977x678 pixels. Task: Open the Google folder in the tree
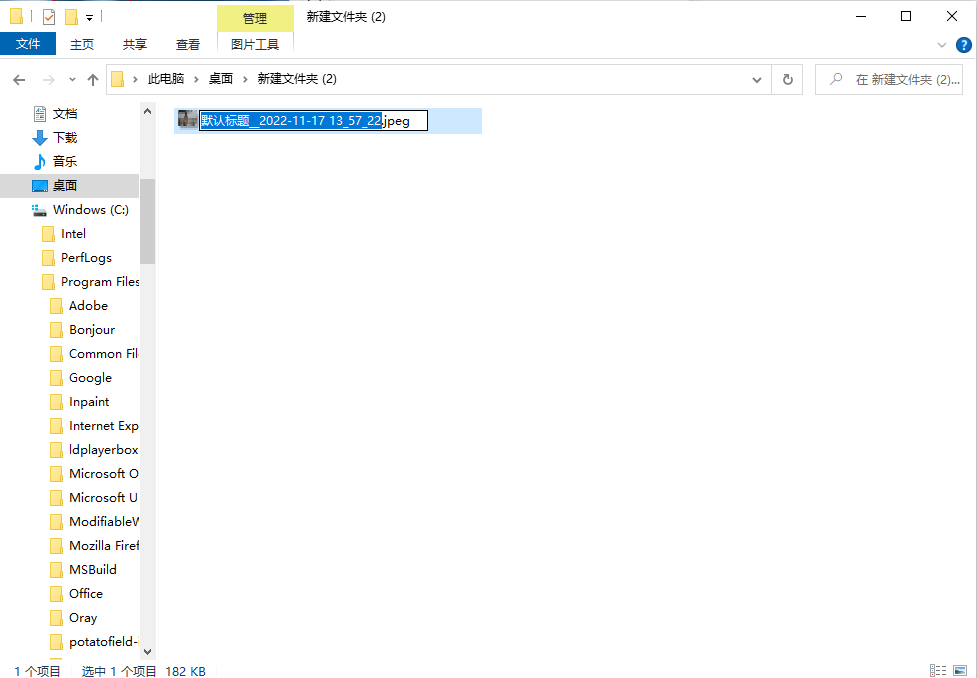click(x=90, y=378)
